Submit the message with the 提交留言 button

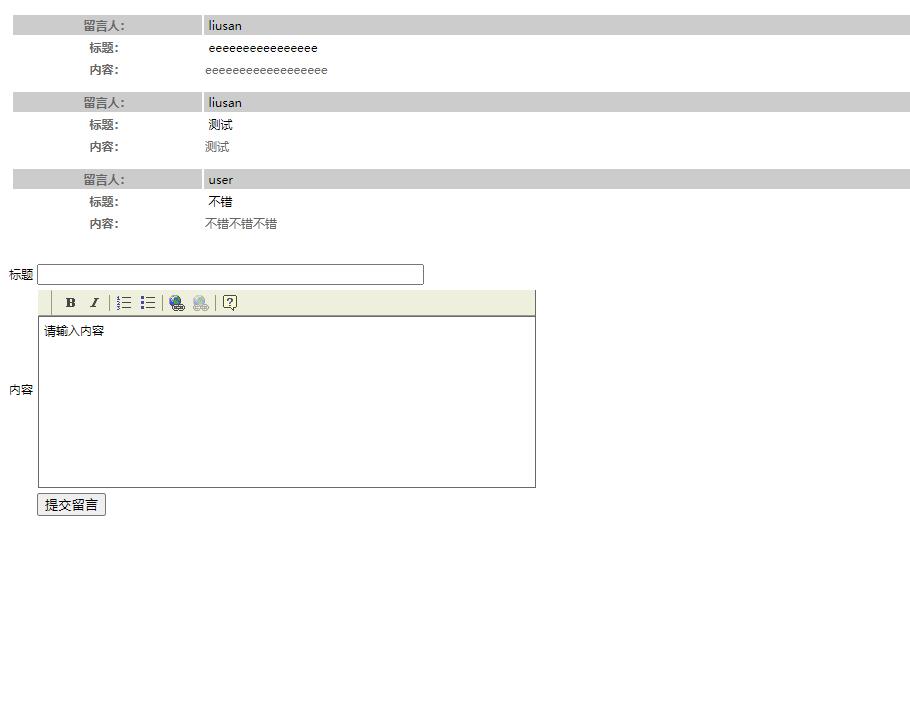[71, 505]
